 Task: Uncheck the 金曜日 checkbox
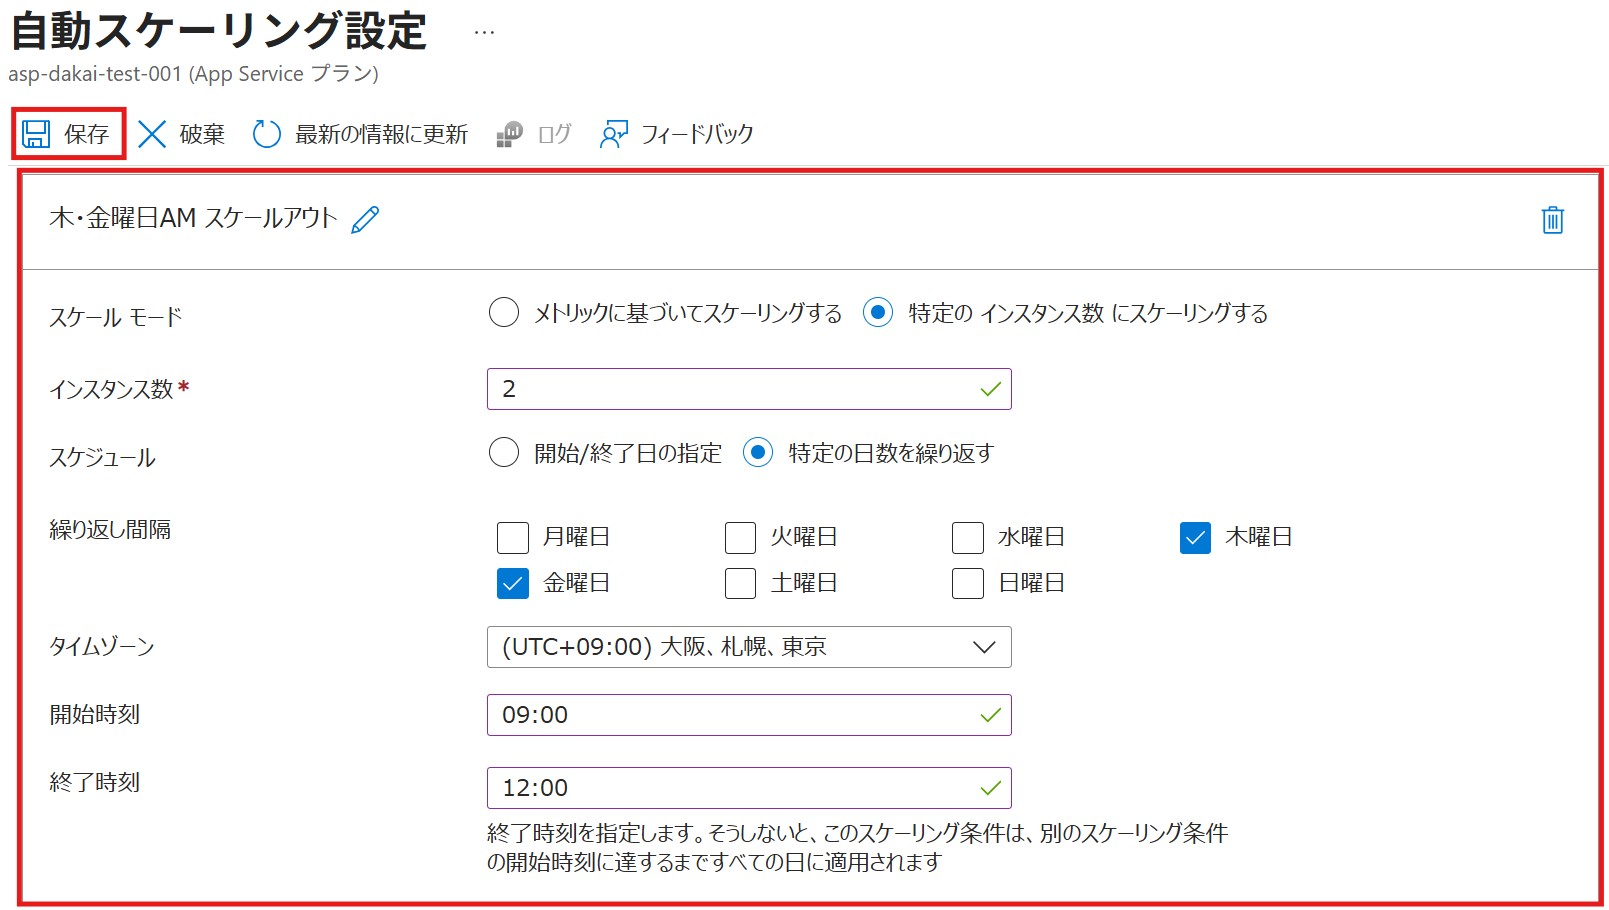pyautogui.click(x=513, y=583)
